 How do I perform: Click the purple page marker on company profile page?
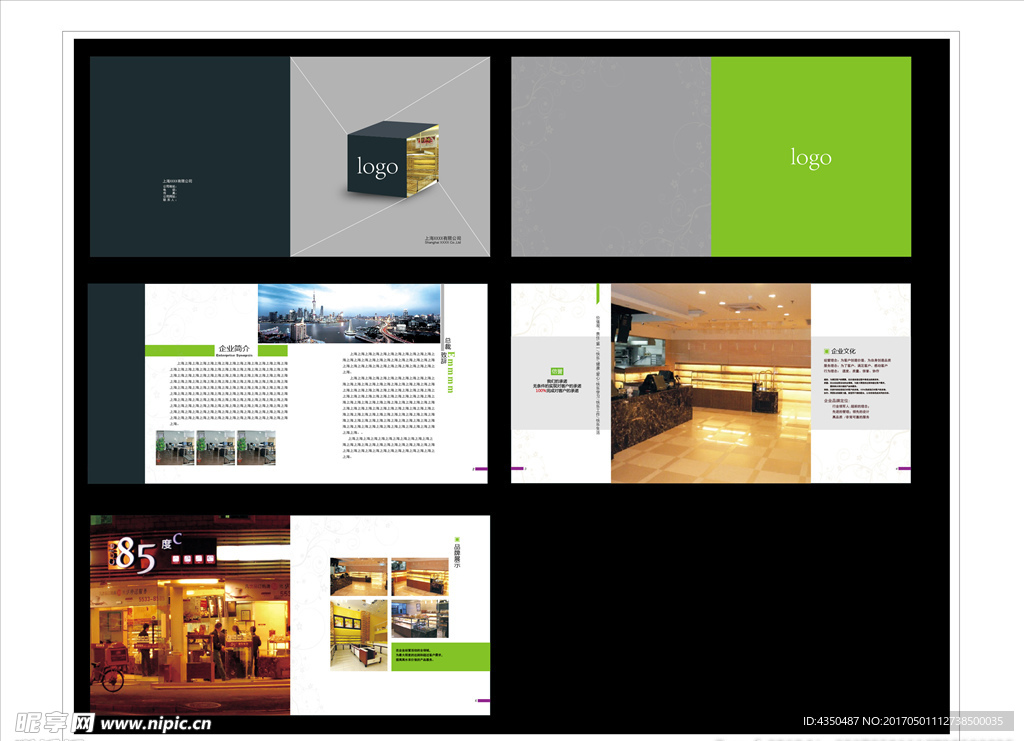point(480,467)
